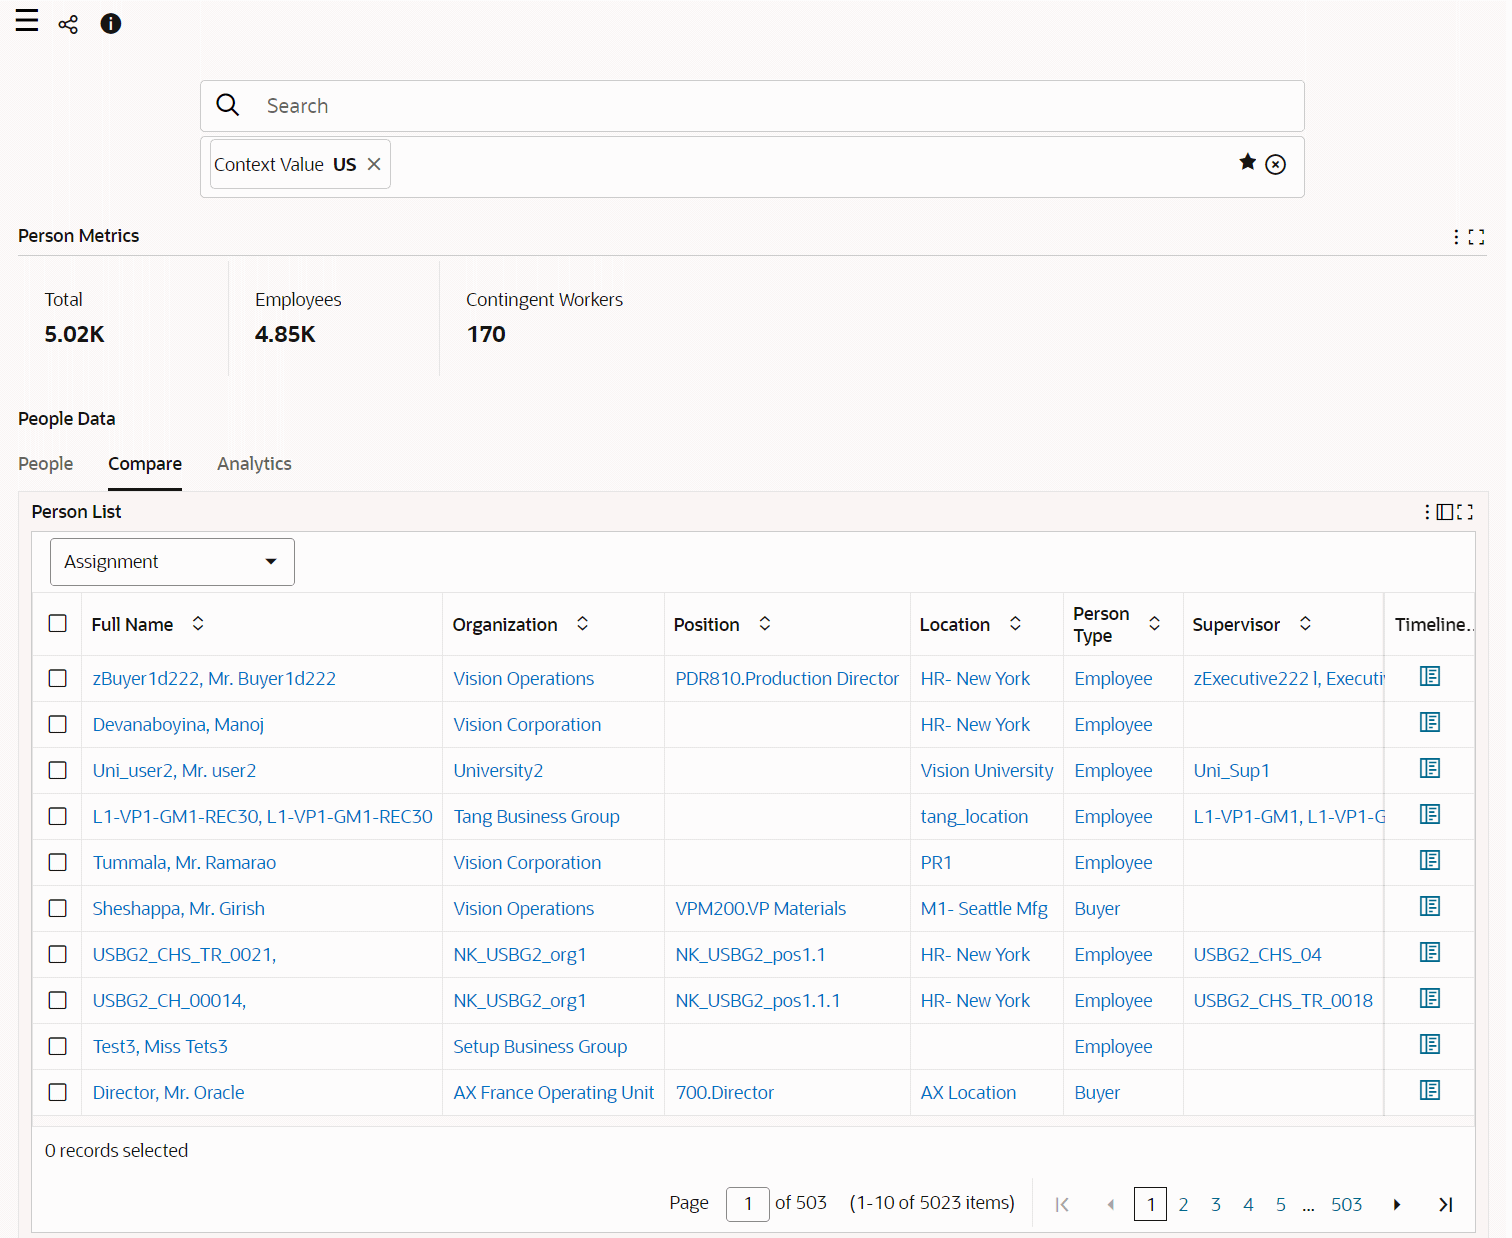The image size is (1512, 1238).
Task: Sort by Full Name column
Action: pyautogui.click(x=198, y=623)
